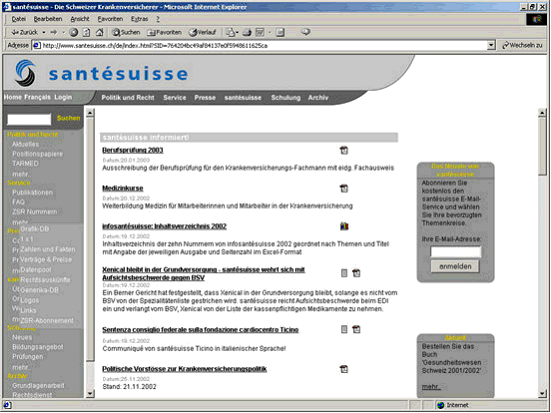Open the Sentenza consiglio federale article link
This screenshot has width=551, height=413.
pyautogui.click(x=200, y=330)
